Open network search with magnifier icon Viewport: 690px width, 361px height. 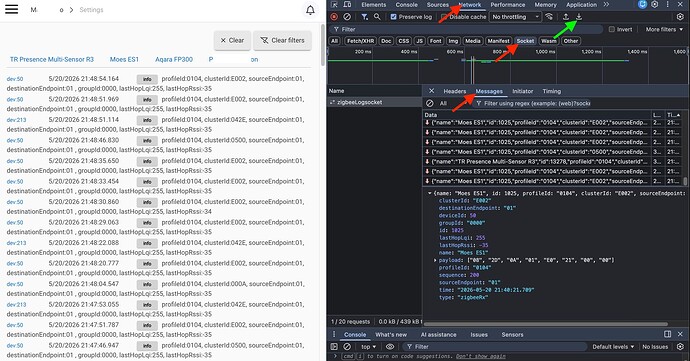point(377,17)
